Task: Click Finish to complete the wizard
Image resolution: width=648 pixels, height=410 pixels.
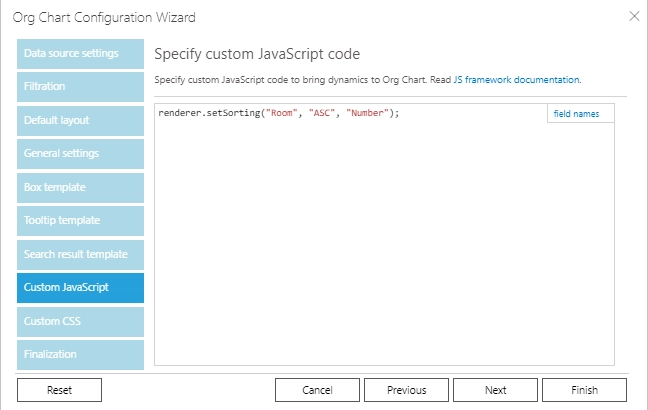Action: (584, 390)
